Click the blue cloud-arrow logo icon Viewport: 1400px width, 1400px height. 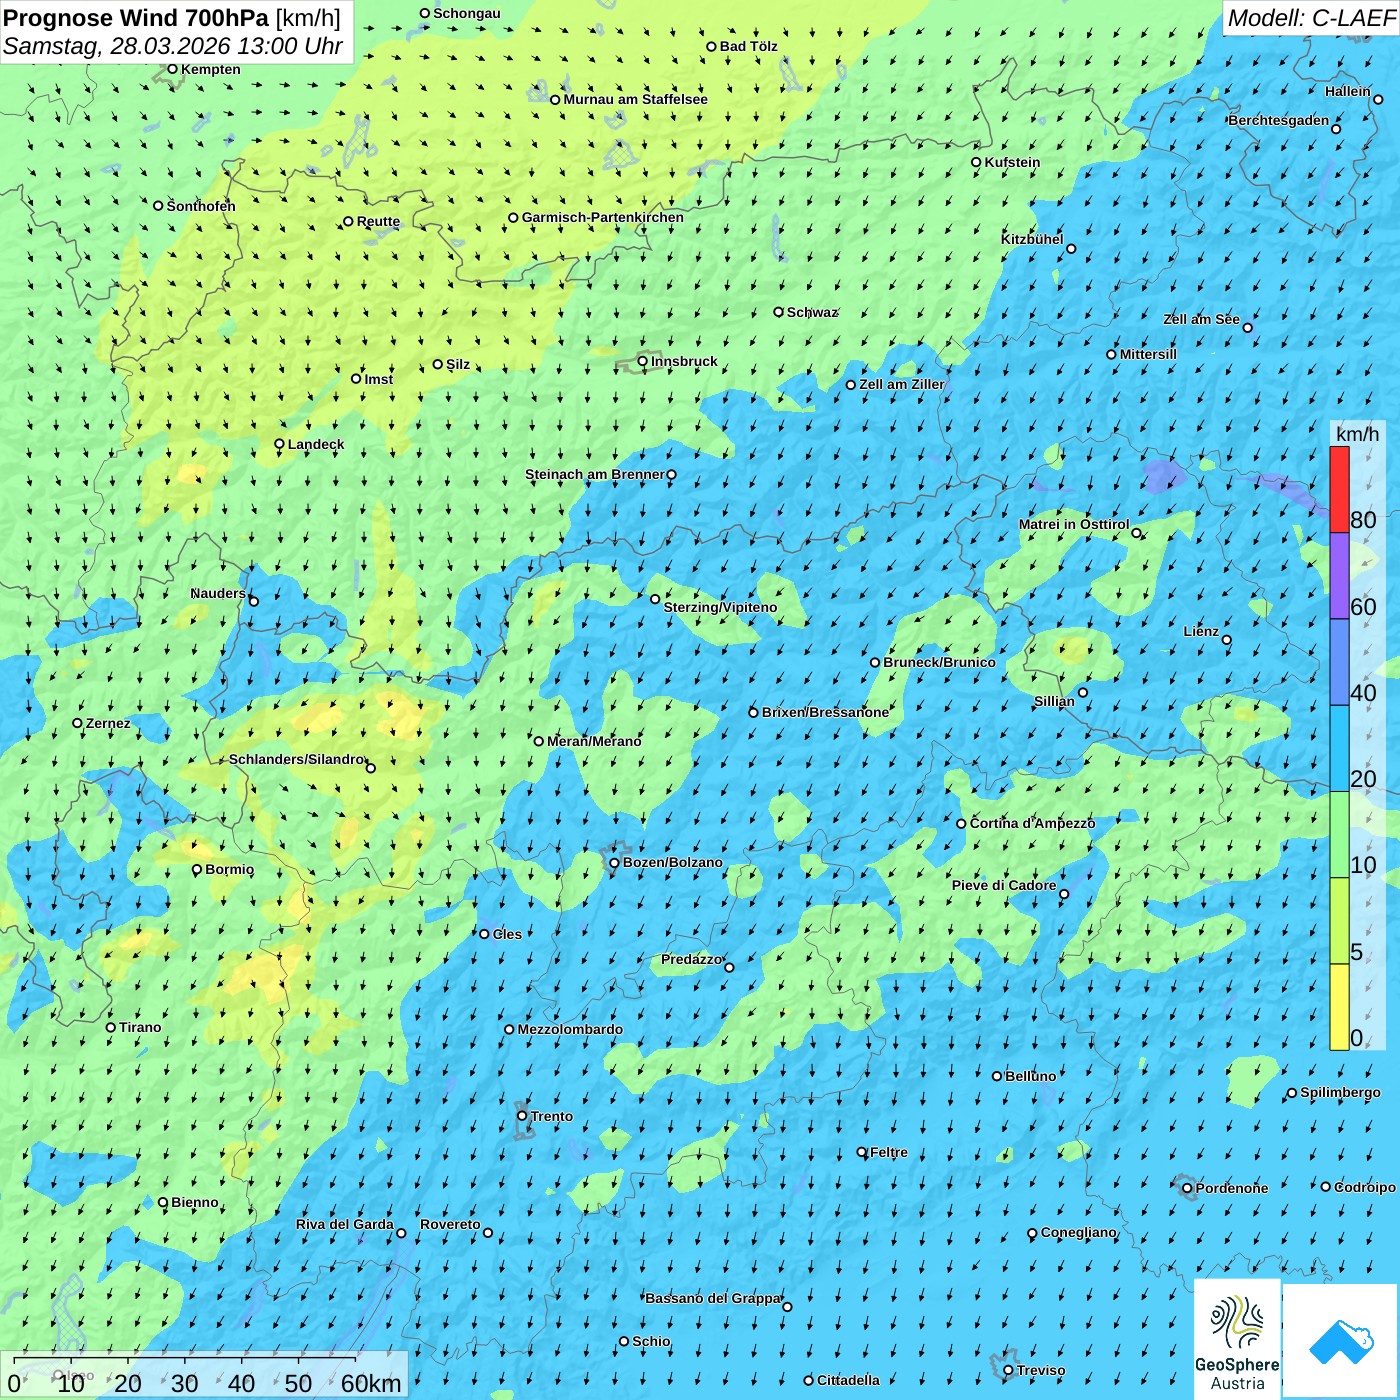(1340, 1341)
